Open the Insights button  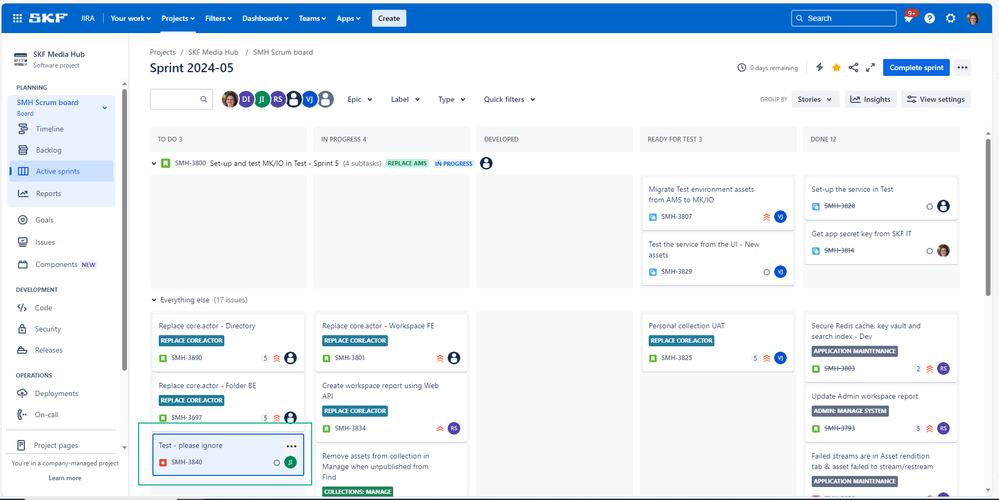pyautogui.click(x=871, y=99)
